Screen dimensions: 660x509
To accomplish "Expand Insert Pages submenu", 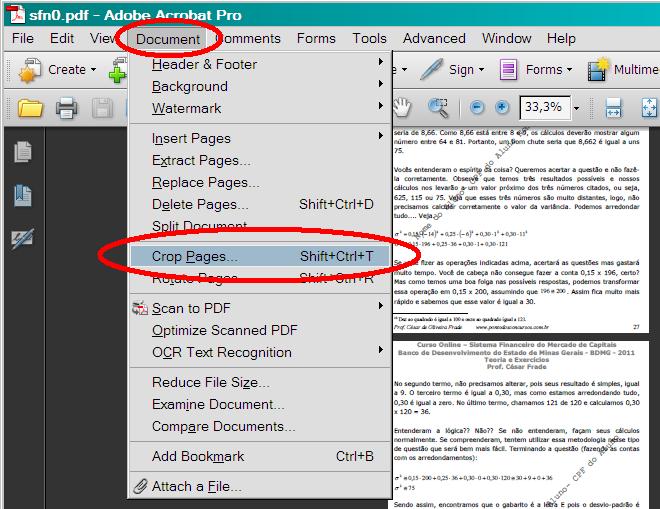I will coord(259,139).
